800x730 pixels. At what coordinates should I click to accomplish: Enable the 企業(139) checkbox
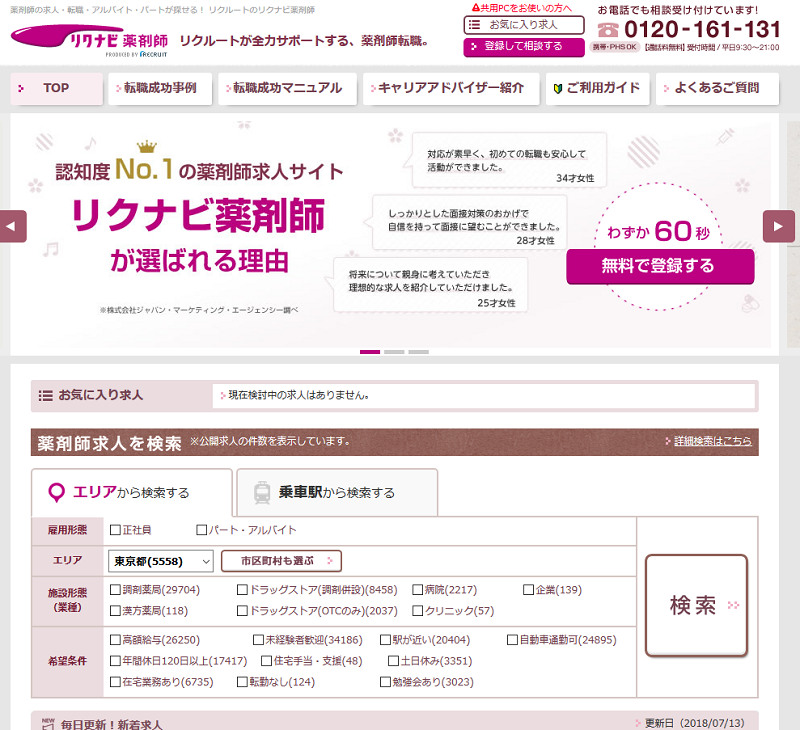tap(529, 590)
